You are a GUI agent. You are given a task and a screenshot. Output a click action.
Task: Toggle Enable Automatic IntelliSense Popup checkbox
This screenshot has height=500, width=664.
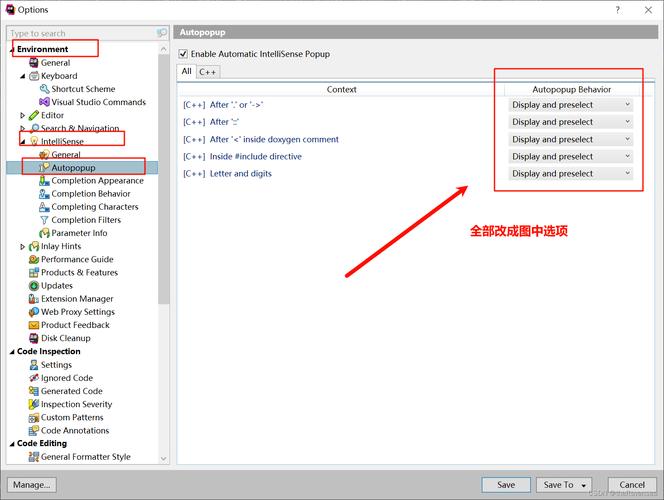183,54
